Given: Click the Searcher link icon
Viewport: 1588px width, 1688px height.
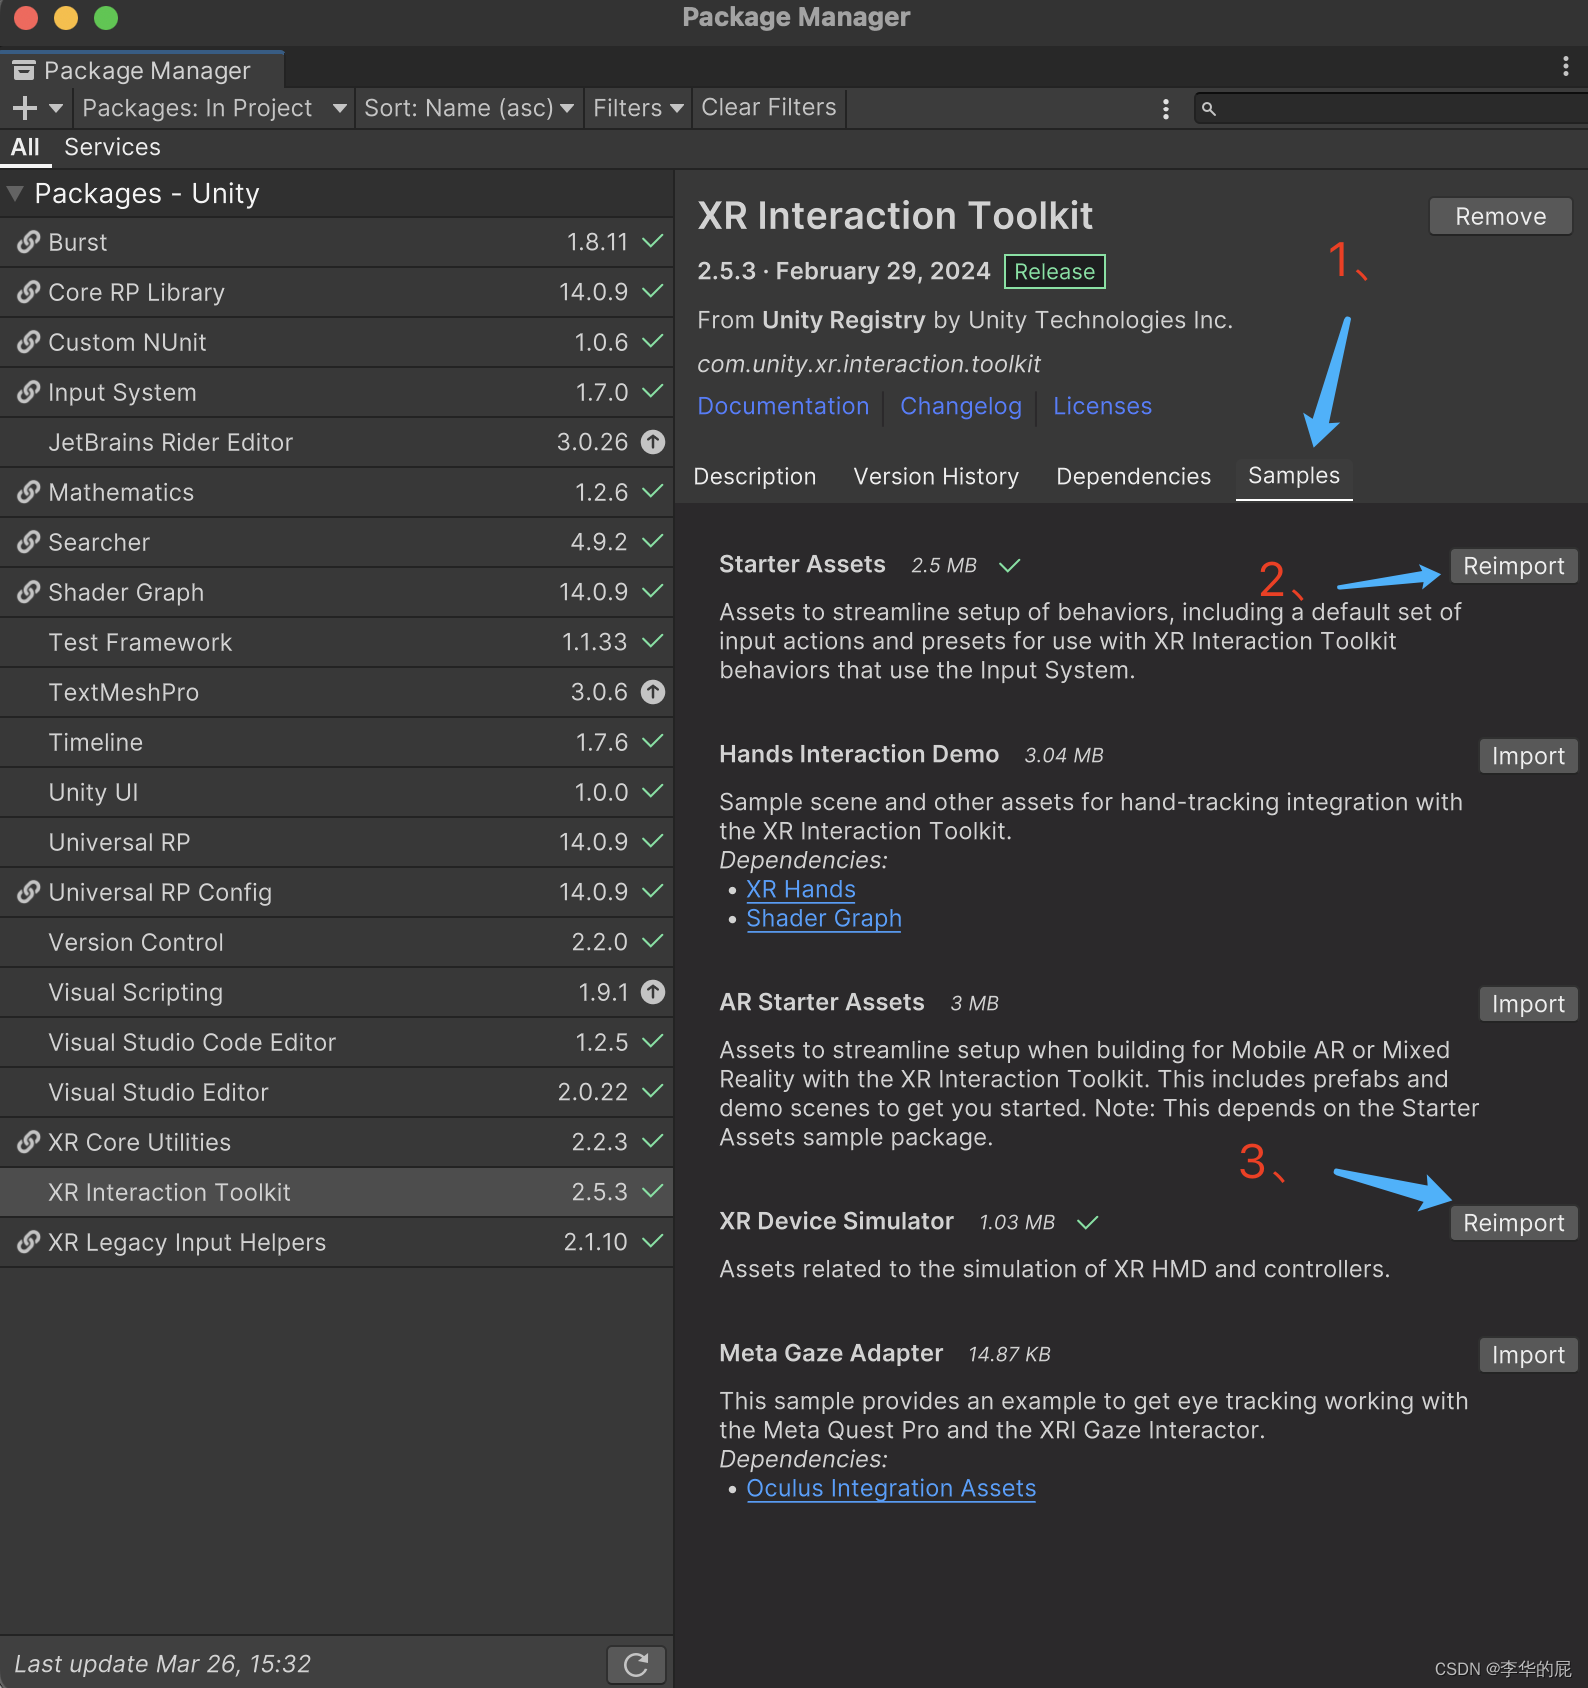Looking at the screenshot, I should (29, 542).
